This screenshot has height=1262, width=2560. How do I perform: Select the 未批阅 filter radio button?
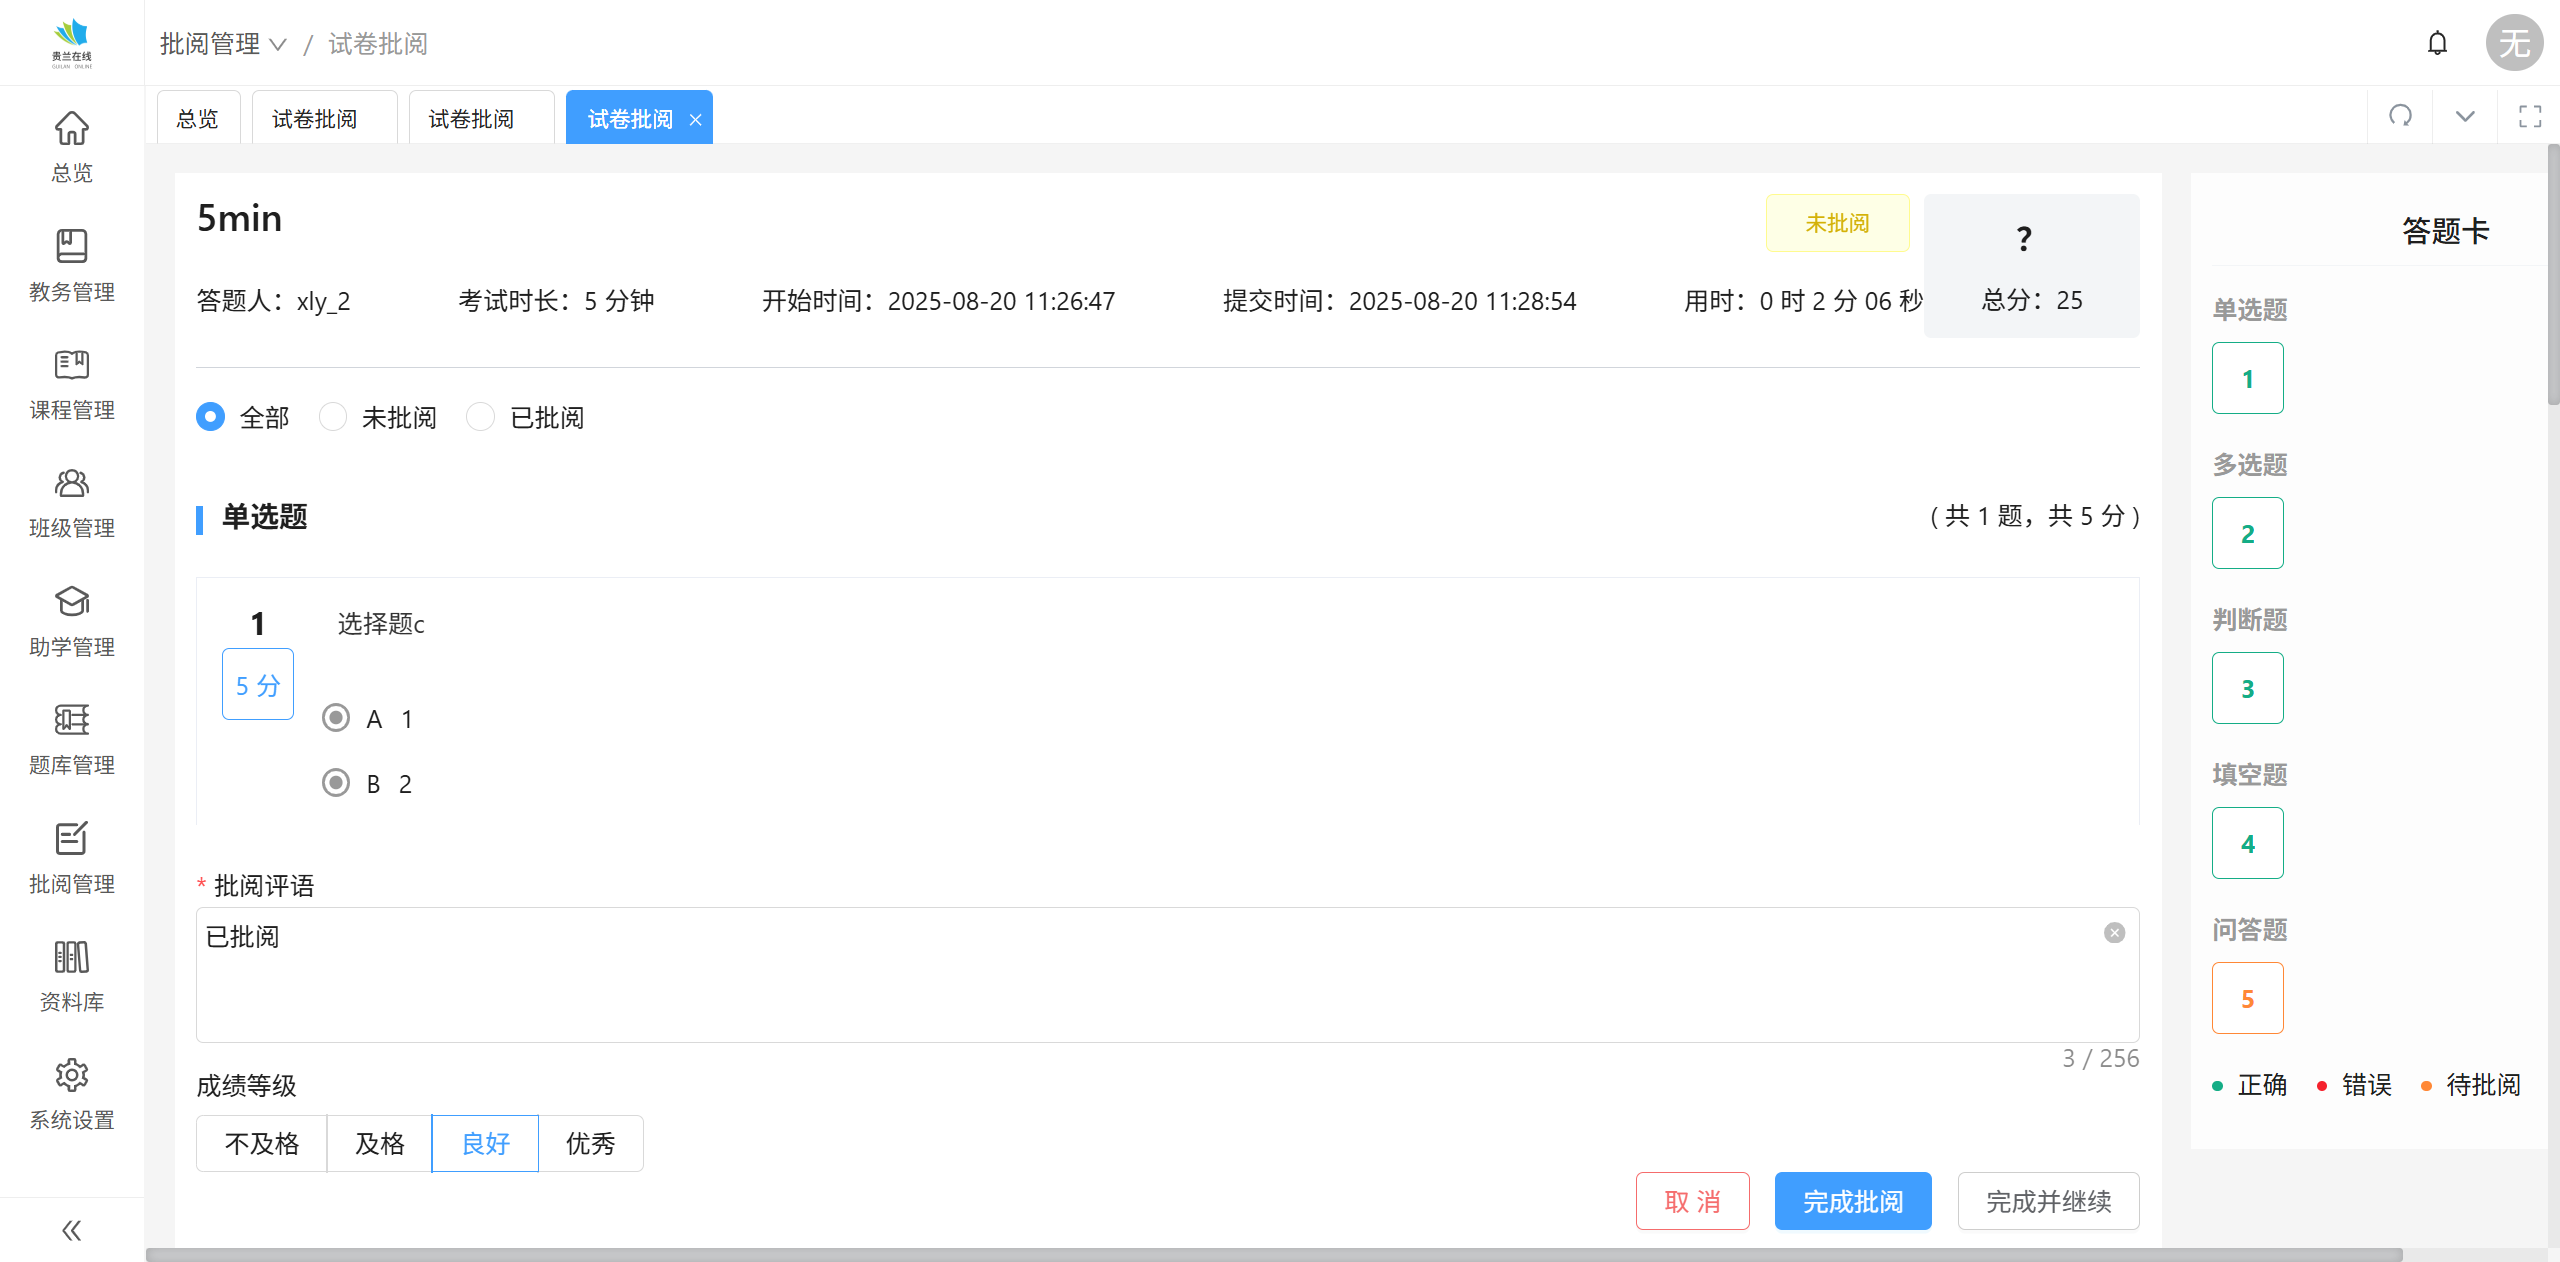(x=333, y=417)
